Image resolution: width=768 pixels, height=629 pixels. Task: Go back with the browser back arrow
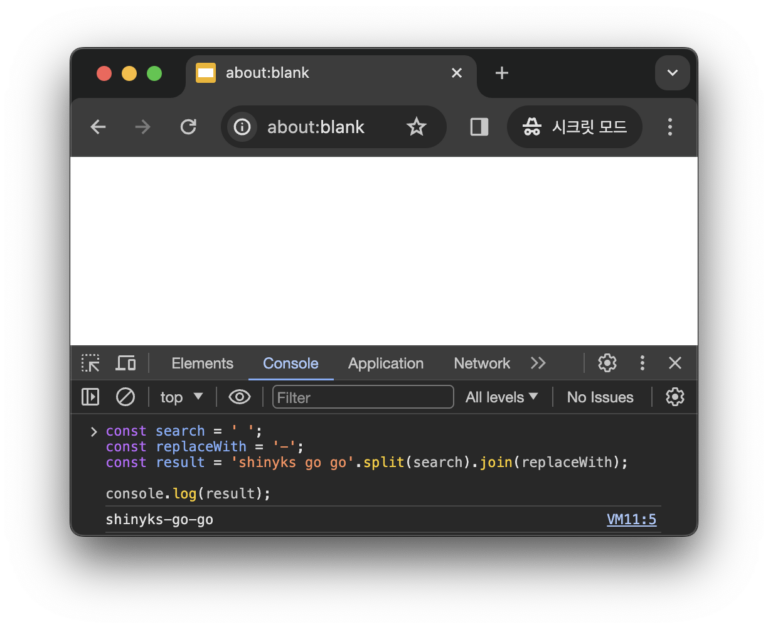pyautogui.click(x=98, y=127)
